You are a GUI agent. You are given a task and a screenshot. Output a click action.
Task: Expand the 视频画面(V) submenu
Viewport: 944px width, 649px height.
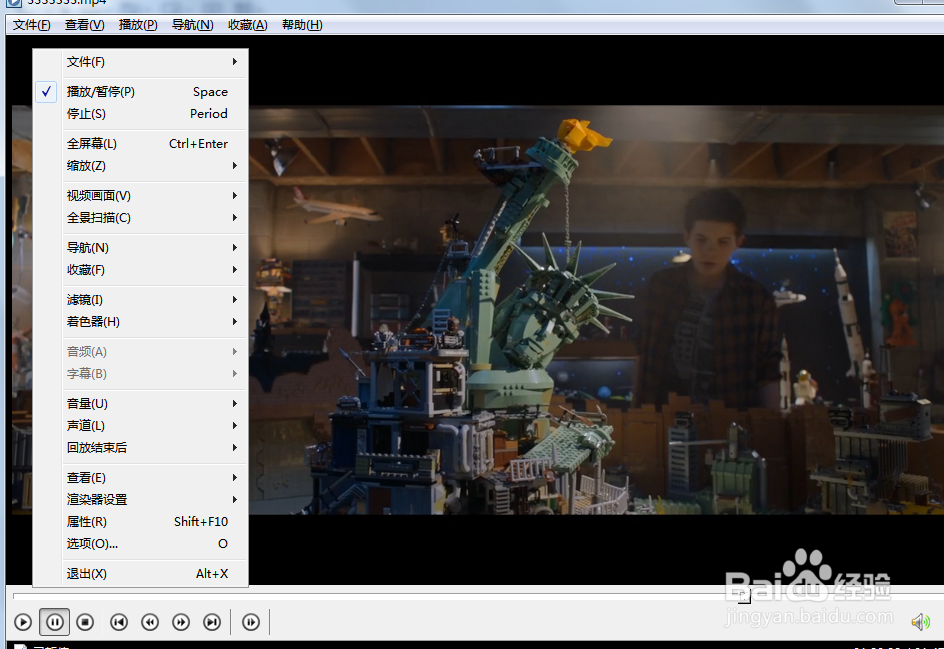click(140, 196)
